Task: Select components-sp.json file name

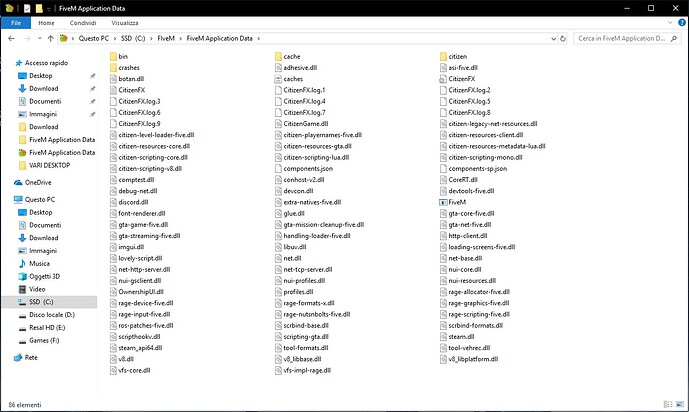Action: point(478,169)
